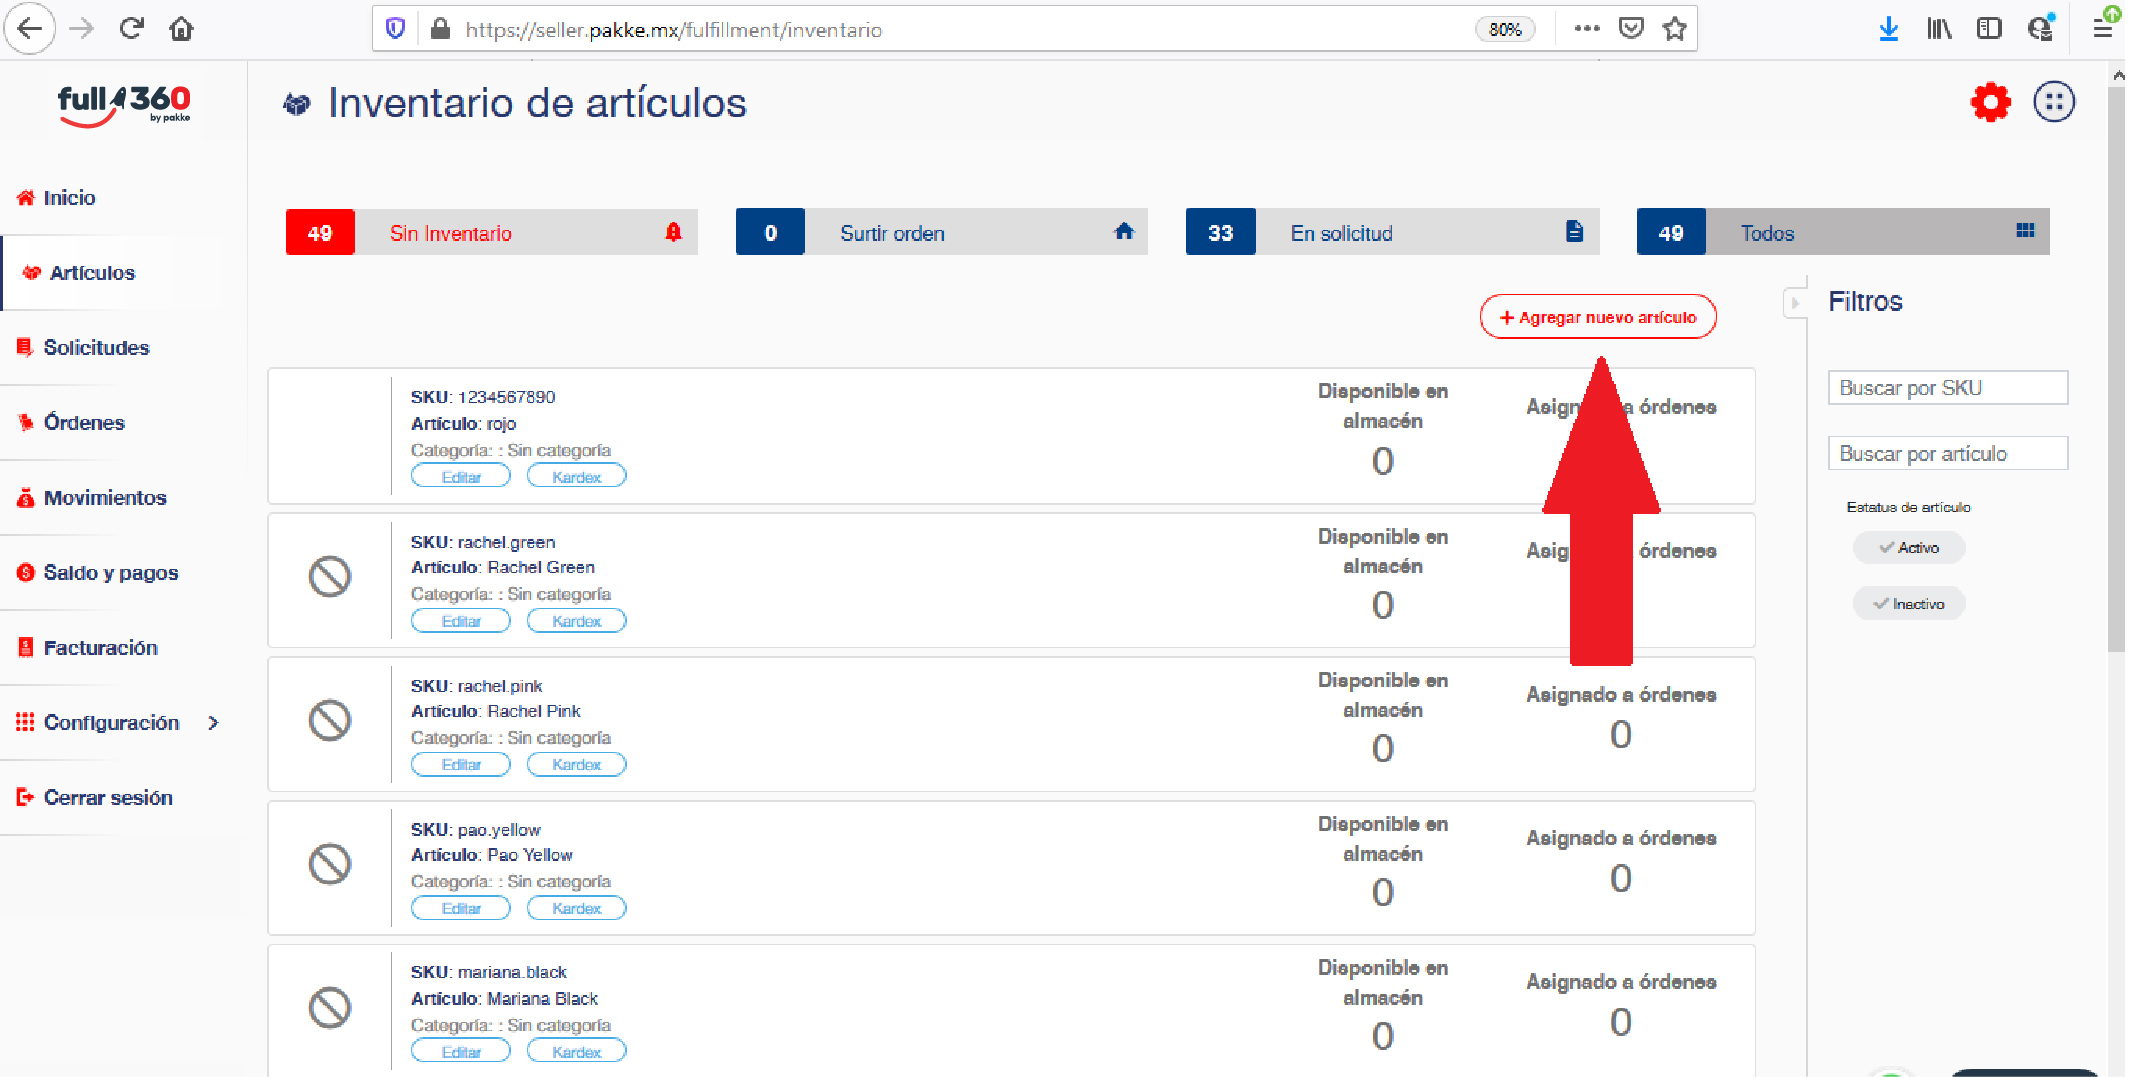Screen dimensions: 2154x1077
Task: Collapse the Filtros panel arrow
Action: click(x=1795, y=302)
